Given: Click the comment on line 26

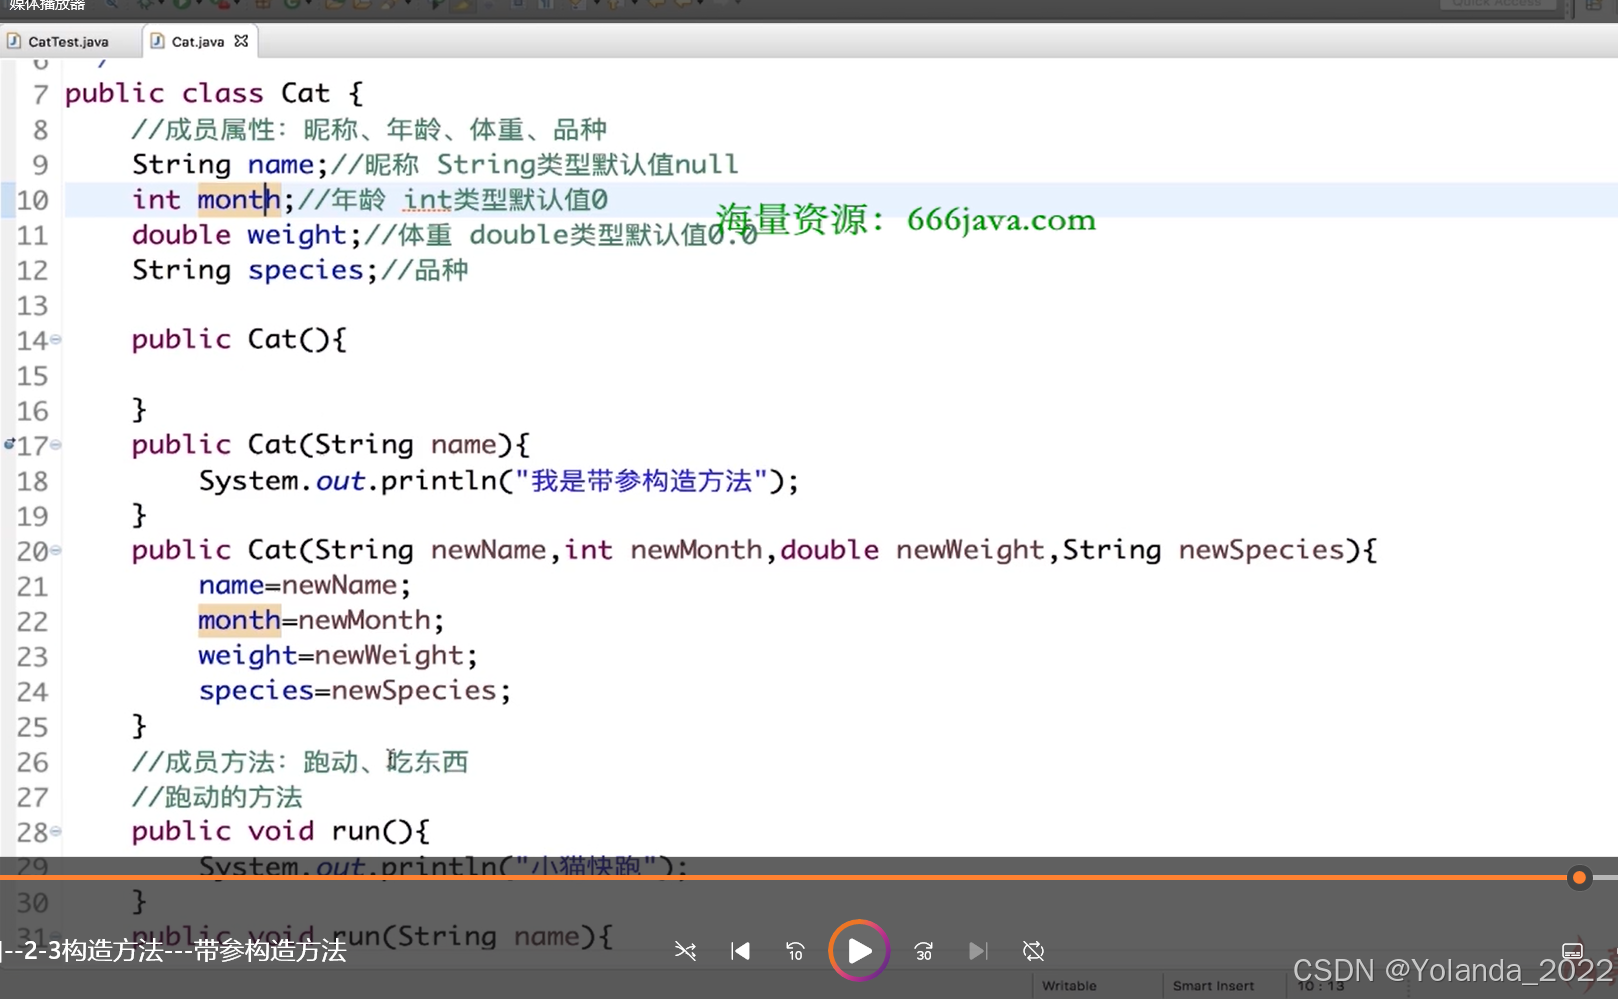Looking at the screenshot, I should coord(300,762).
